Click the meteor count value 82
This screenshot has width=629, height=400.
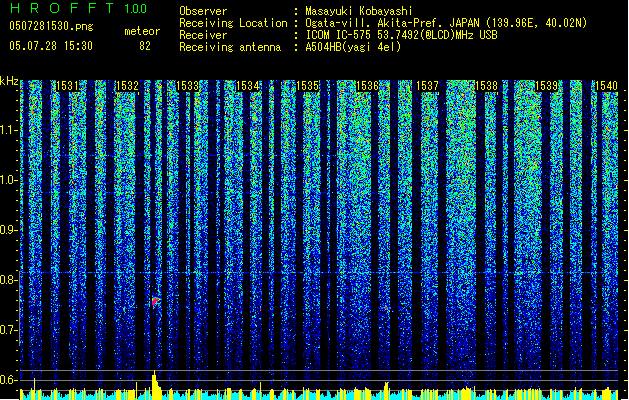coord(145,46)
